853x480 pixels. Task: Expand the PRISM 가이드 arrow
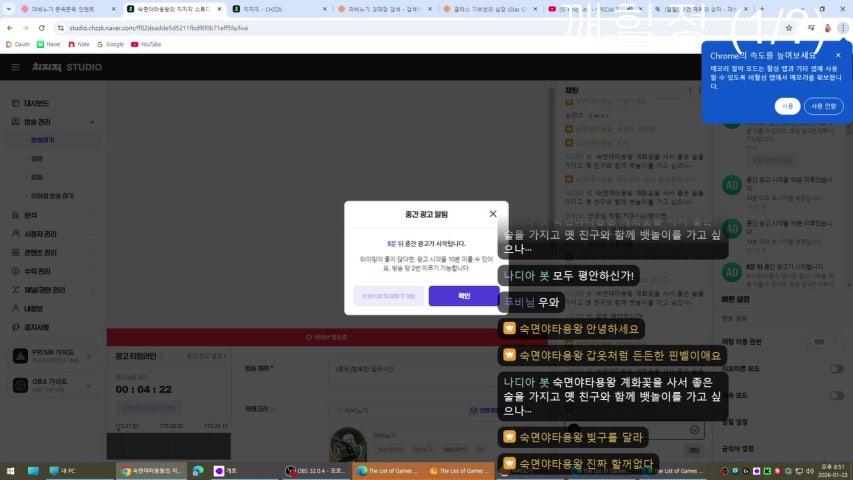pyautogui.click(x=89, y=356)
